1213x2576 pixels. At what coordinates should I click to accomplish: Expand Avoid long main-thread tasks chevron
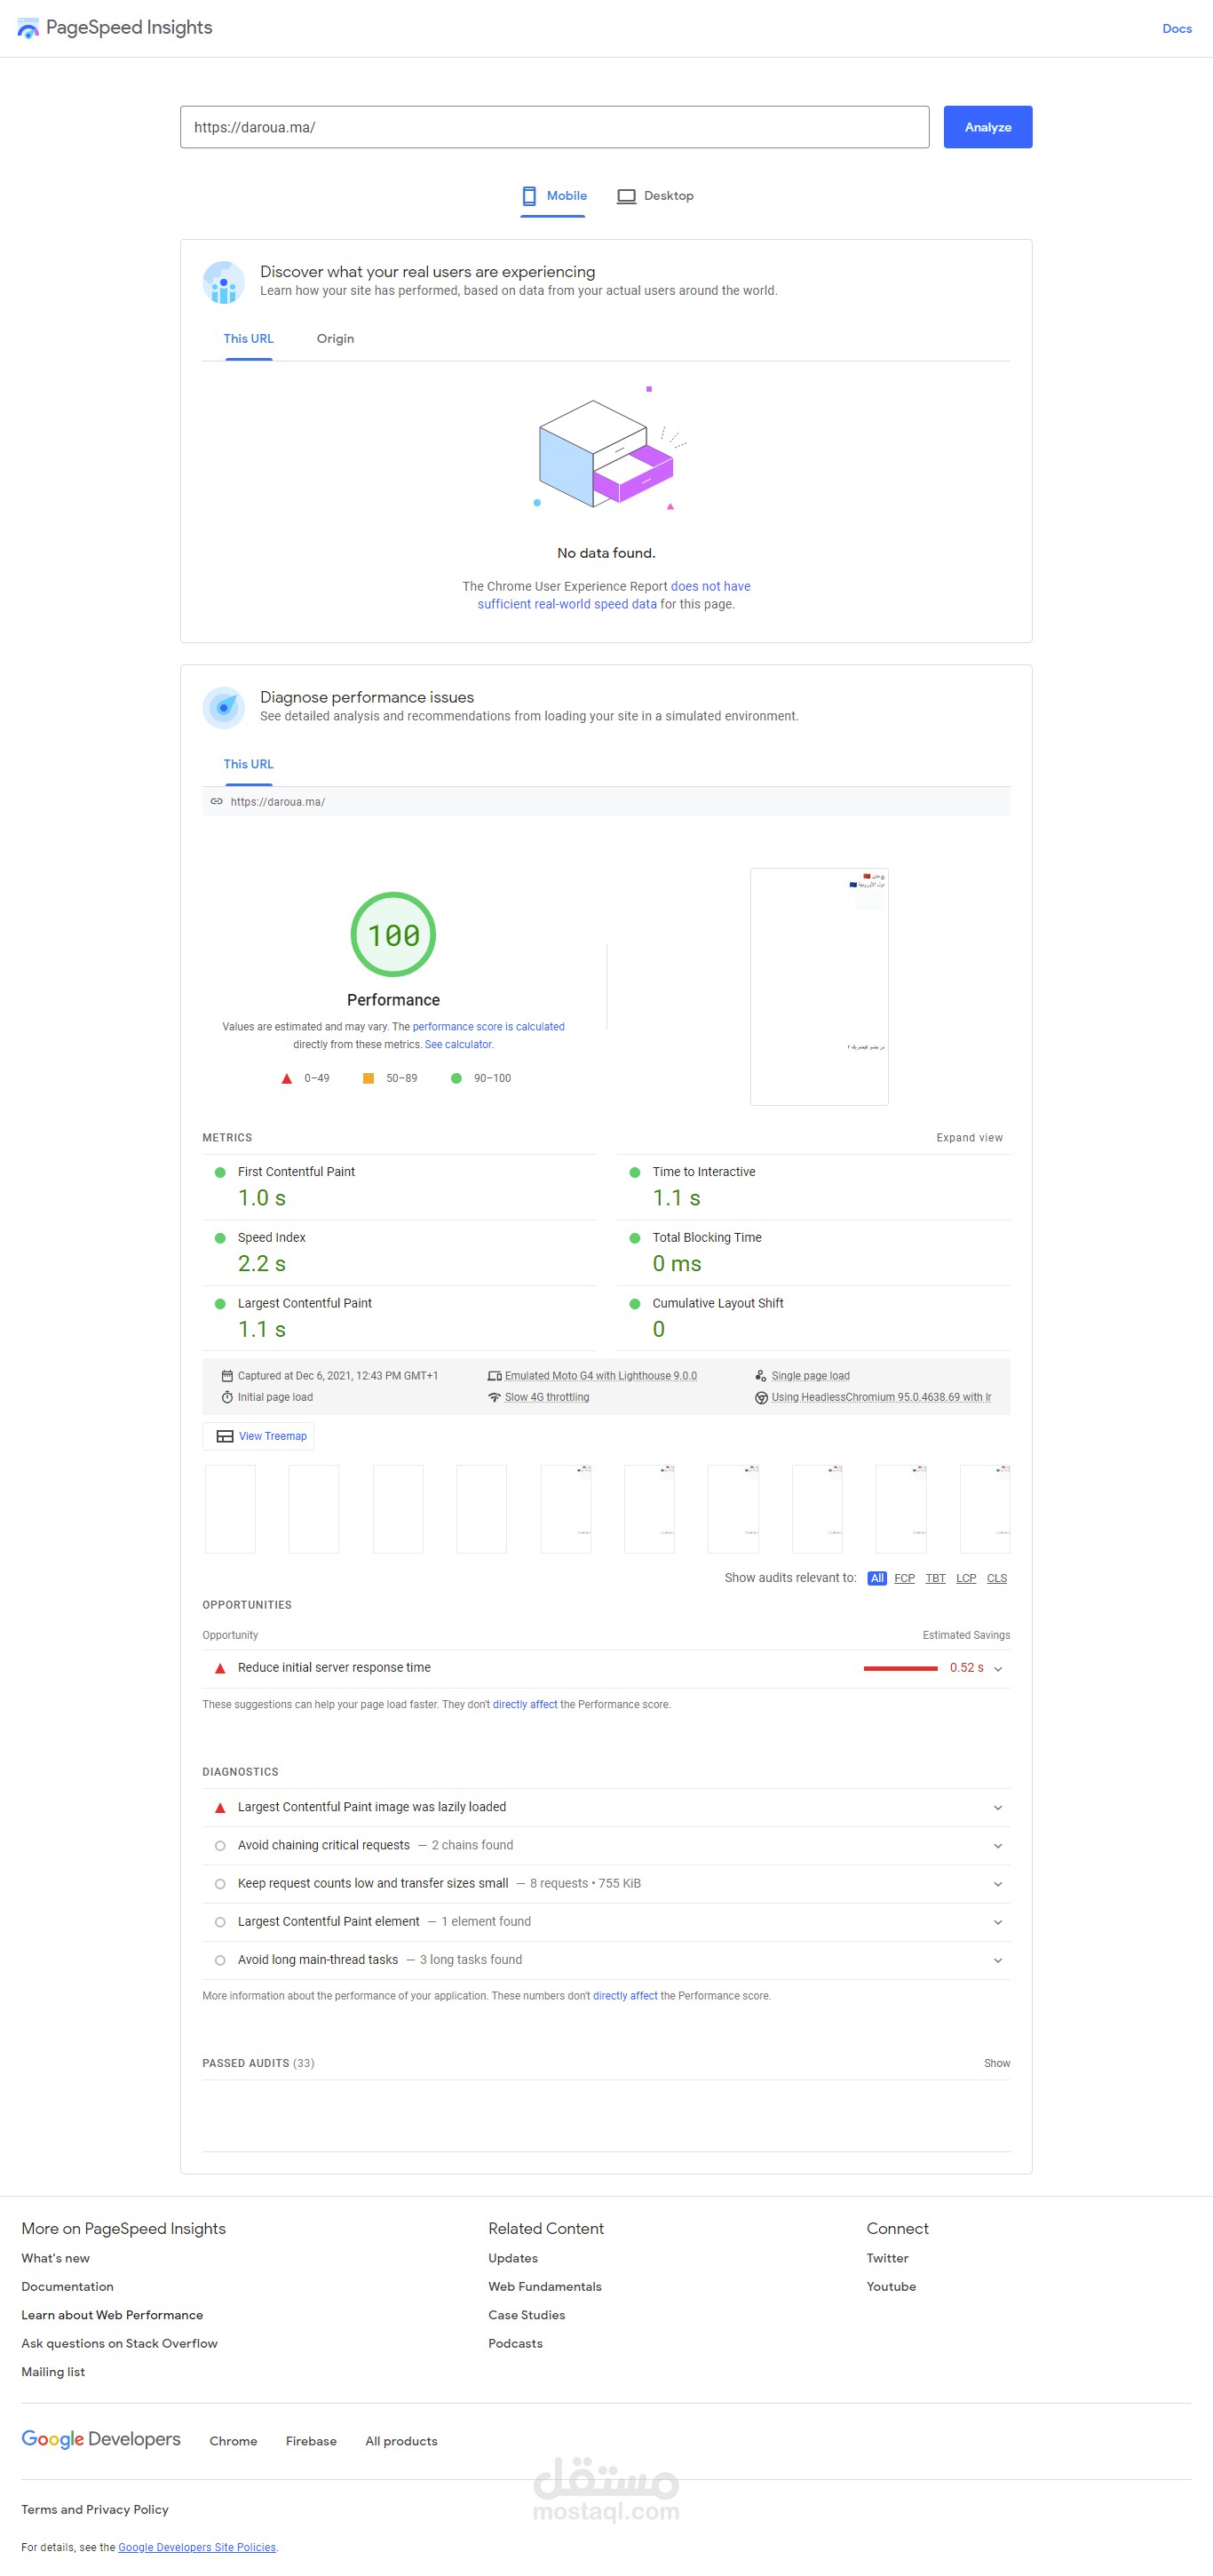click(x=998, y=1960)
